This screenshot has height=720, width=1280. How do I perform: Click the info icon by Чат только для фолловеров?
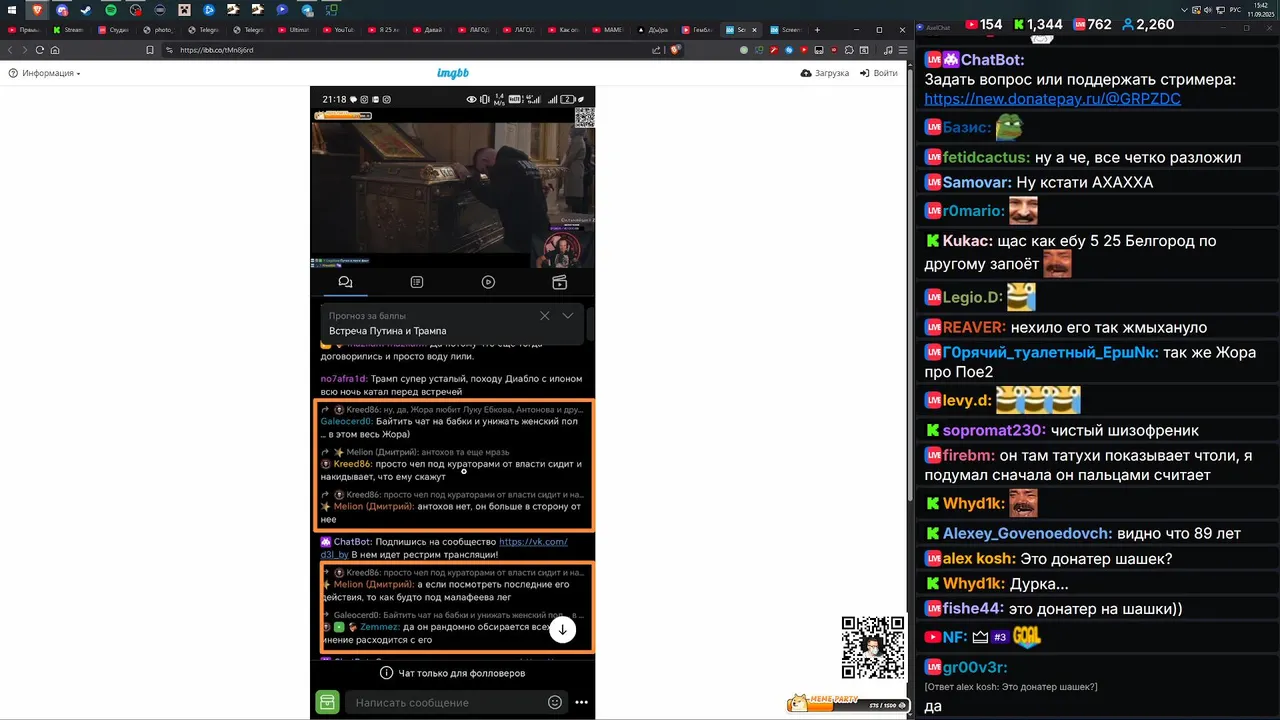pos(386,673)
